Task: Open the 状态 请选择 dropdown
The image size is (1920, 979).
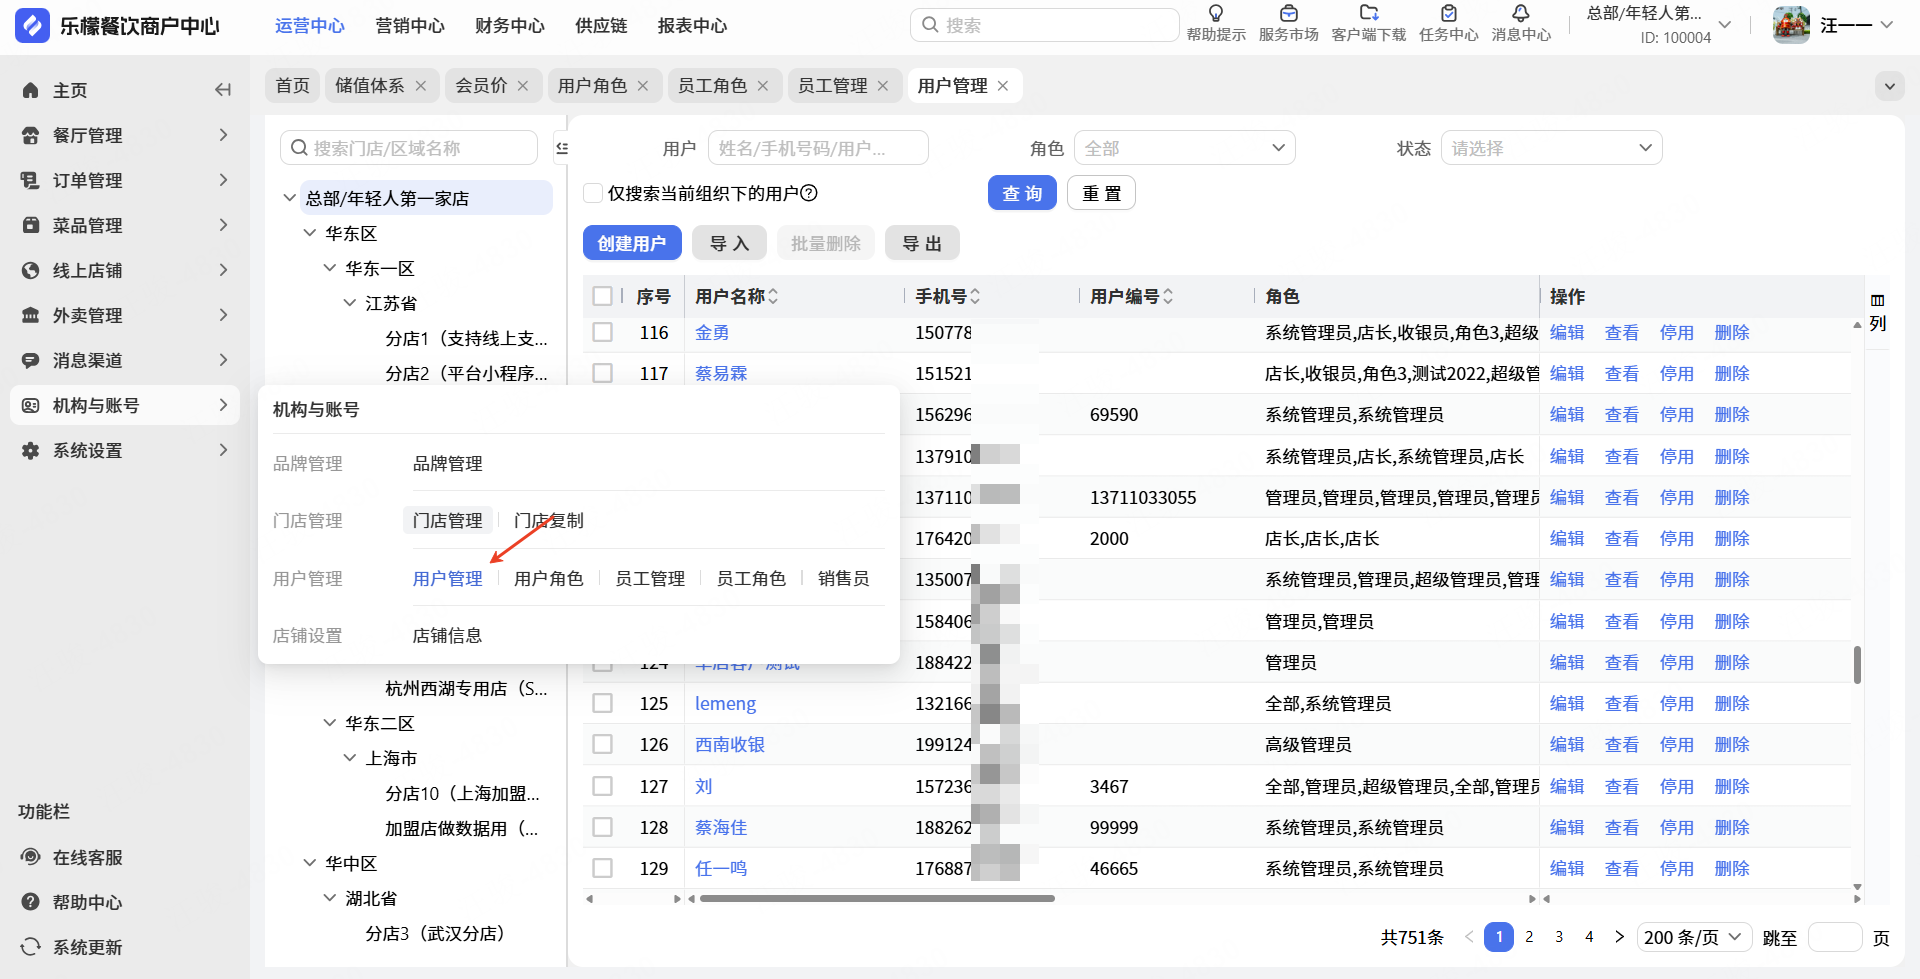Action: (1551, 148)
